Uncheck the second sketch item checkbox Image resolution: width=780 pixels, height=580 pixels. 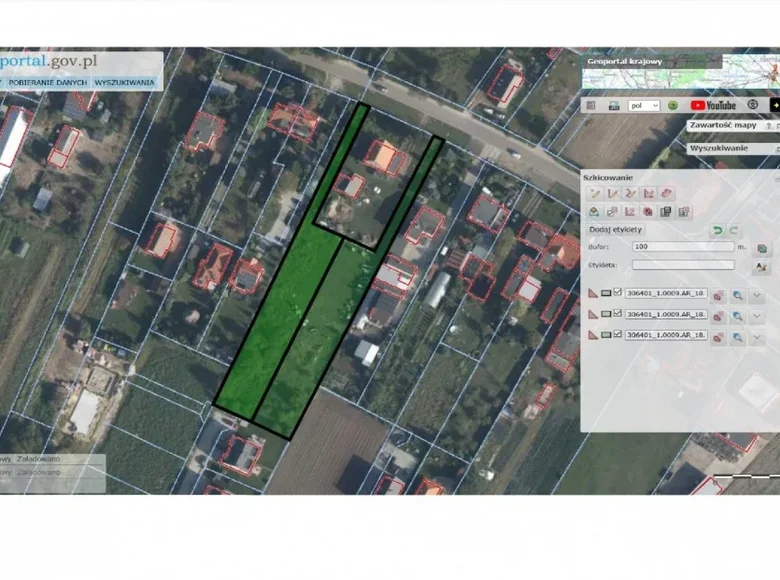618,314
